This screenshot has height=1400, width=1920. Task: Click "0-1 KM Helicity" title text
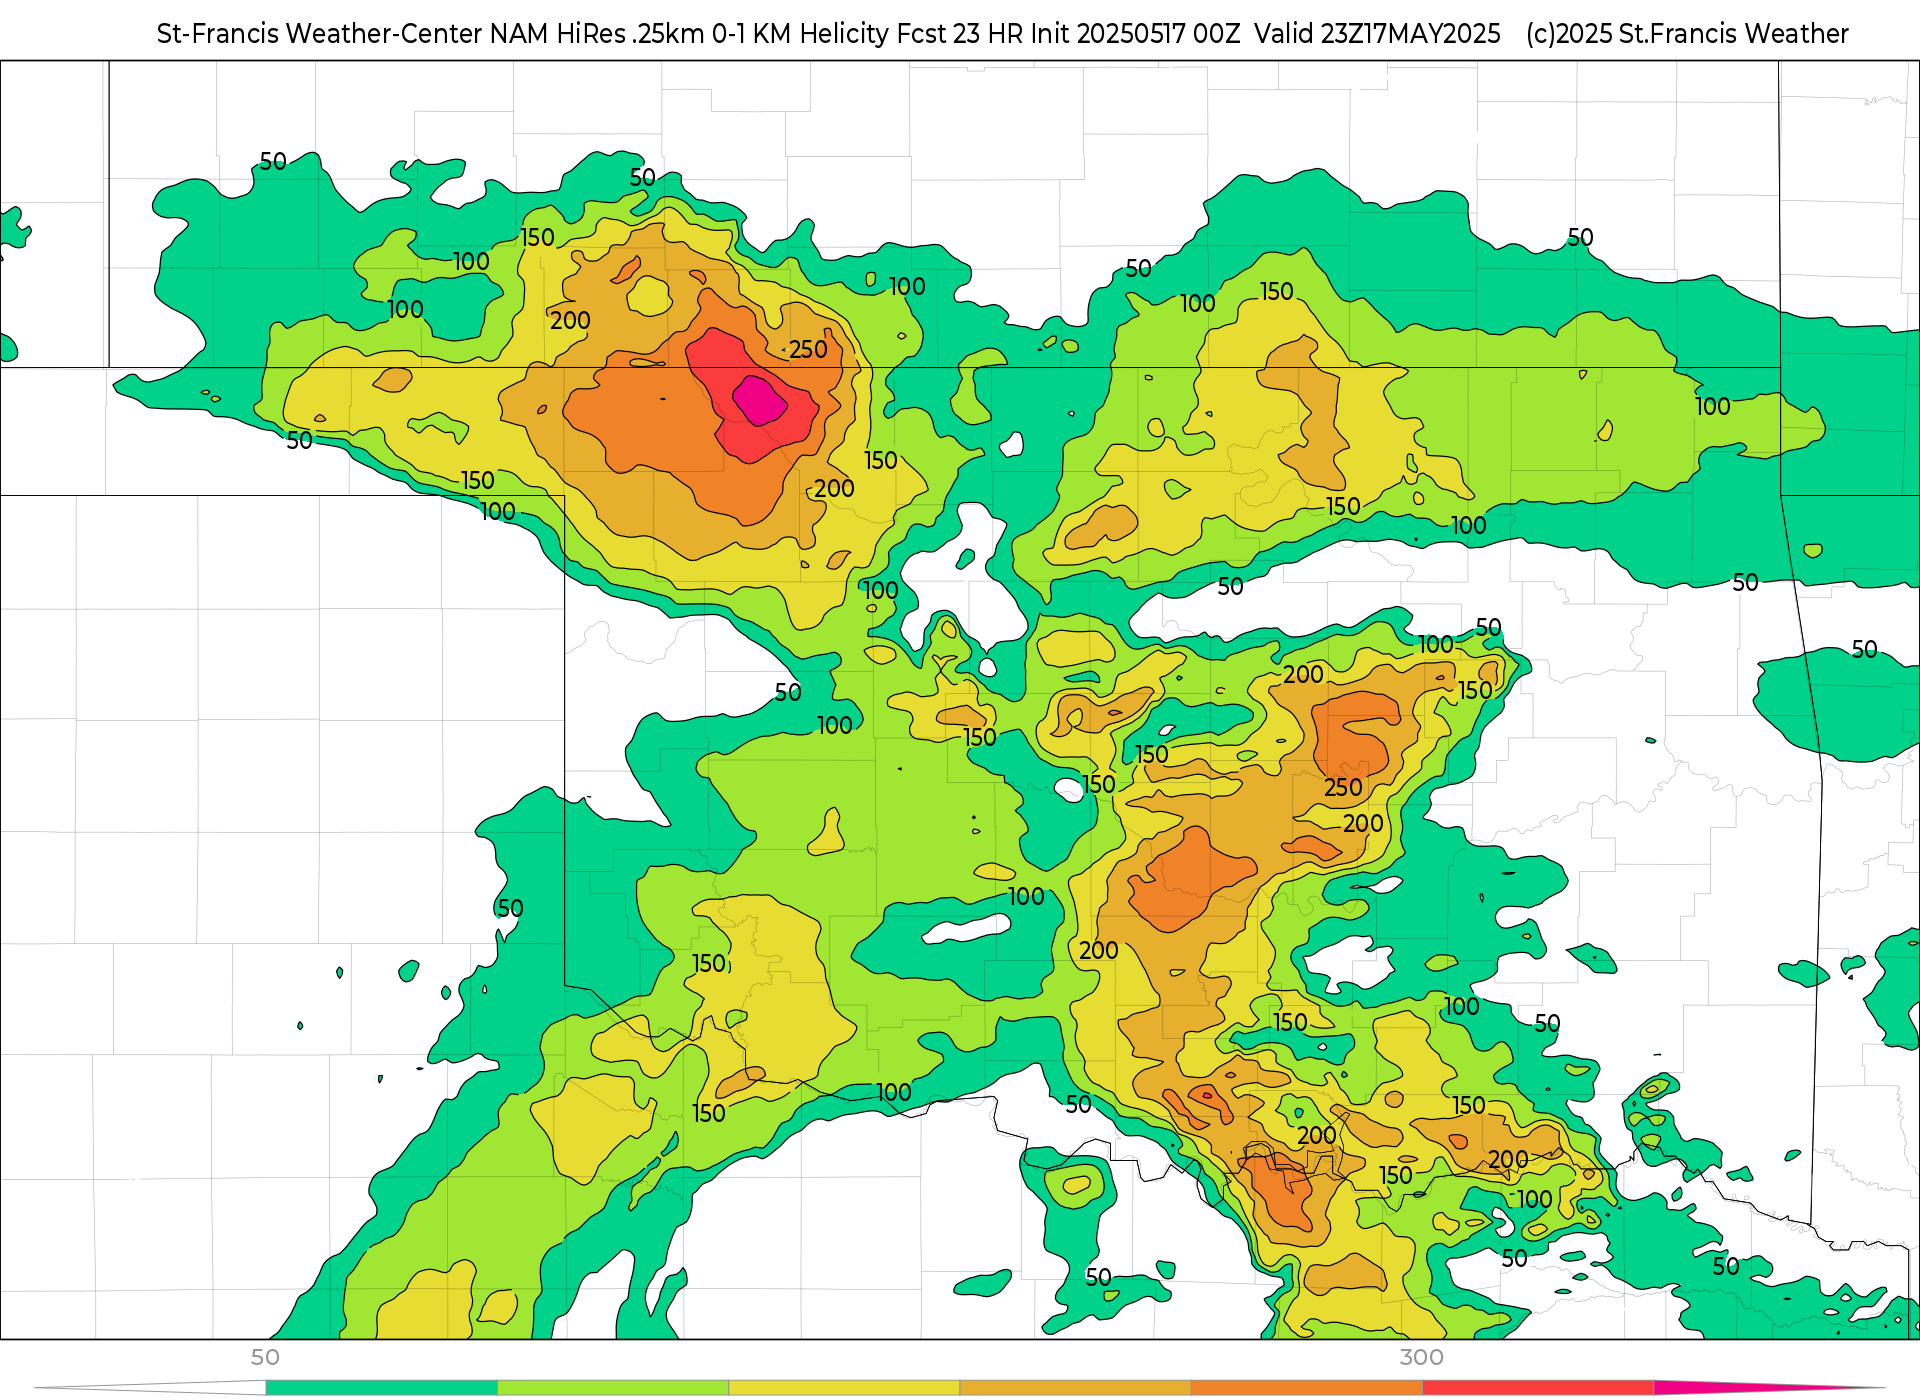[800, 34]
